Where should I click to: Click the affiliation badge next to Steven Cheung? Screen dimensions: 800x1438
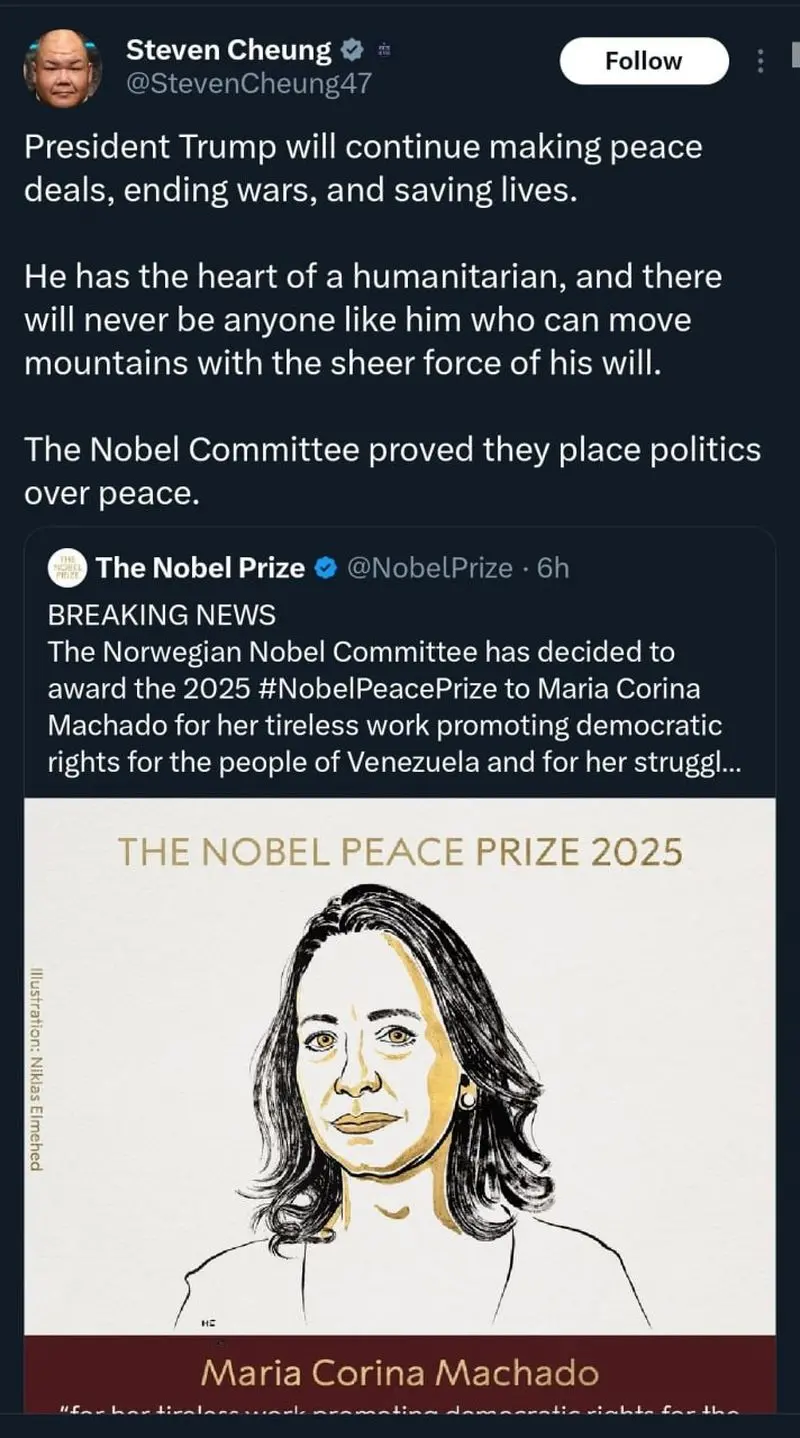pyautogui.click(x=384, y=49)
